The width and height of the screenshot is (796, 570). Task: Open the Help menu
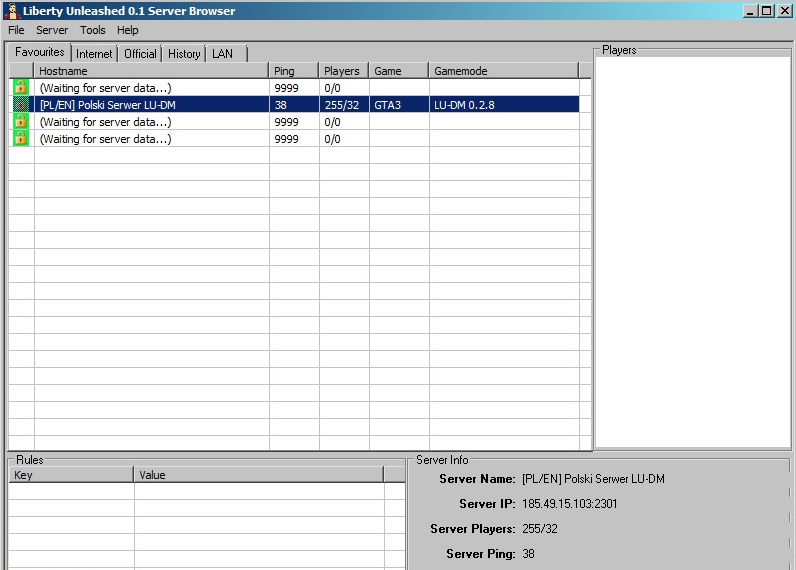pyautogui.click(x=127, y=30)
